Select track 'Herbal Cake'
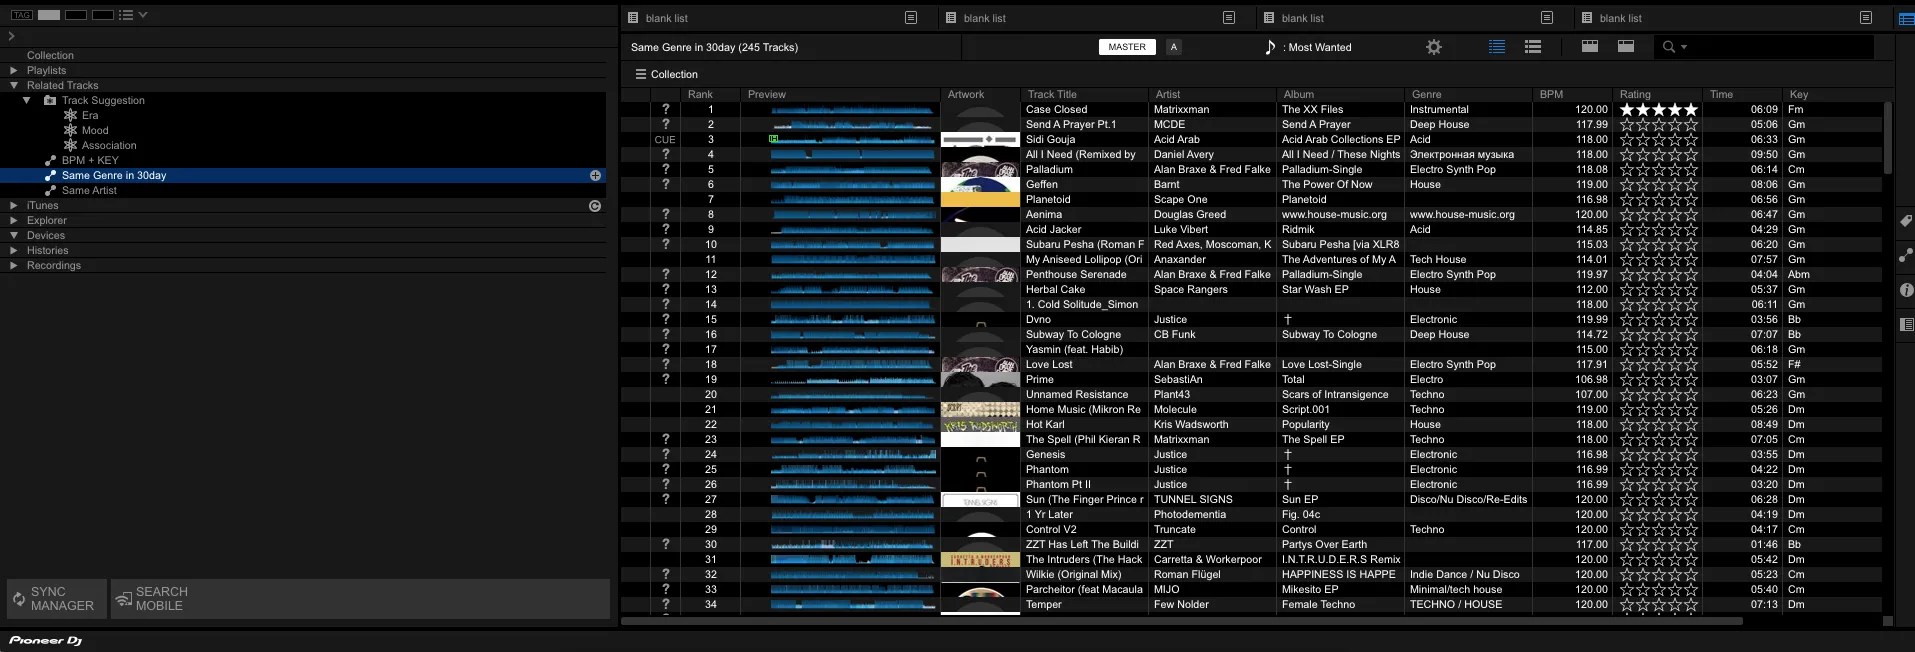 1055,289
